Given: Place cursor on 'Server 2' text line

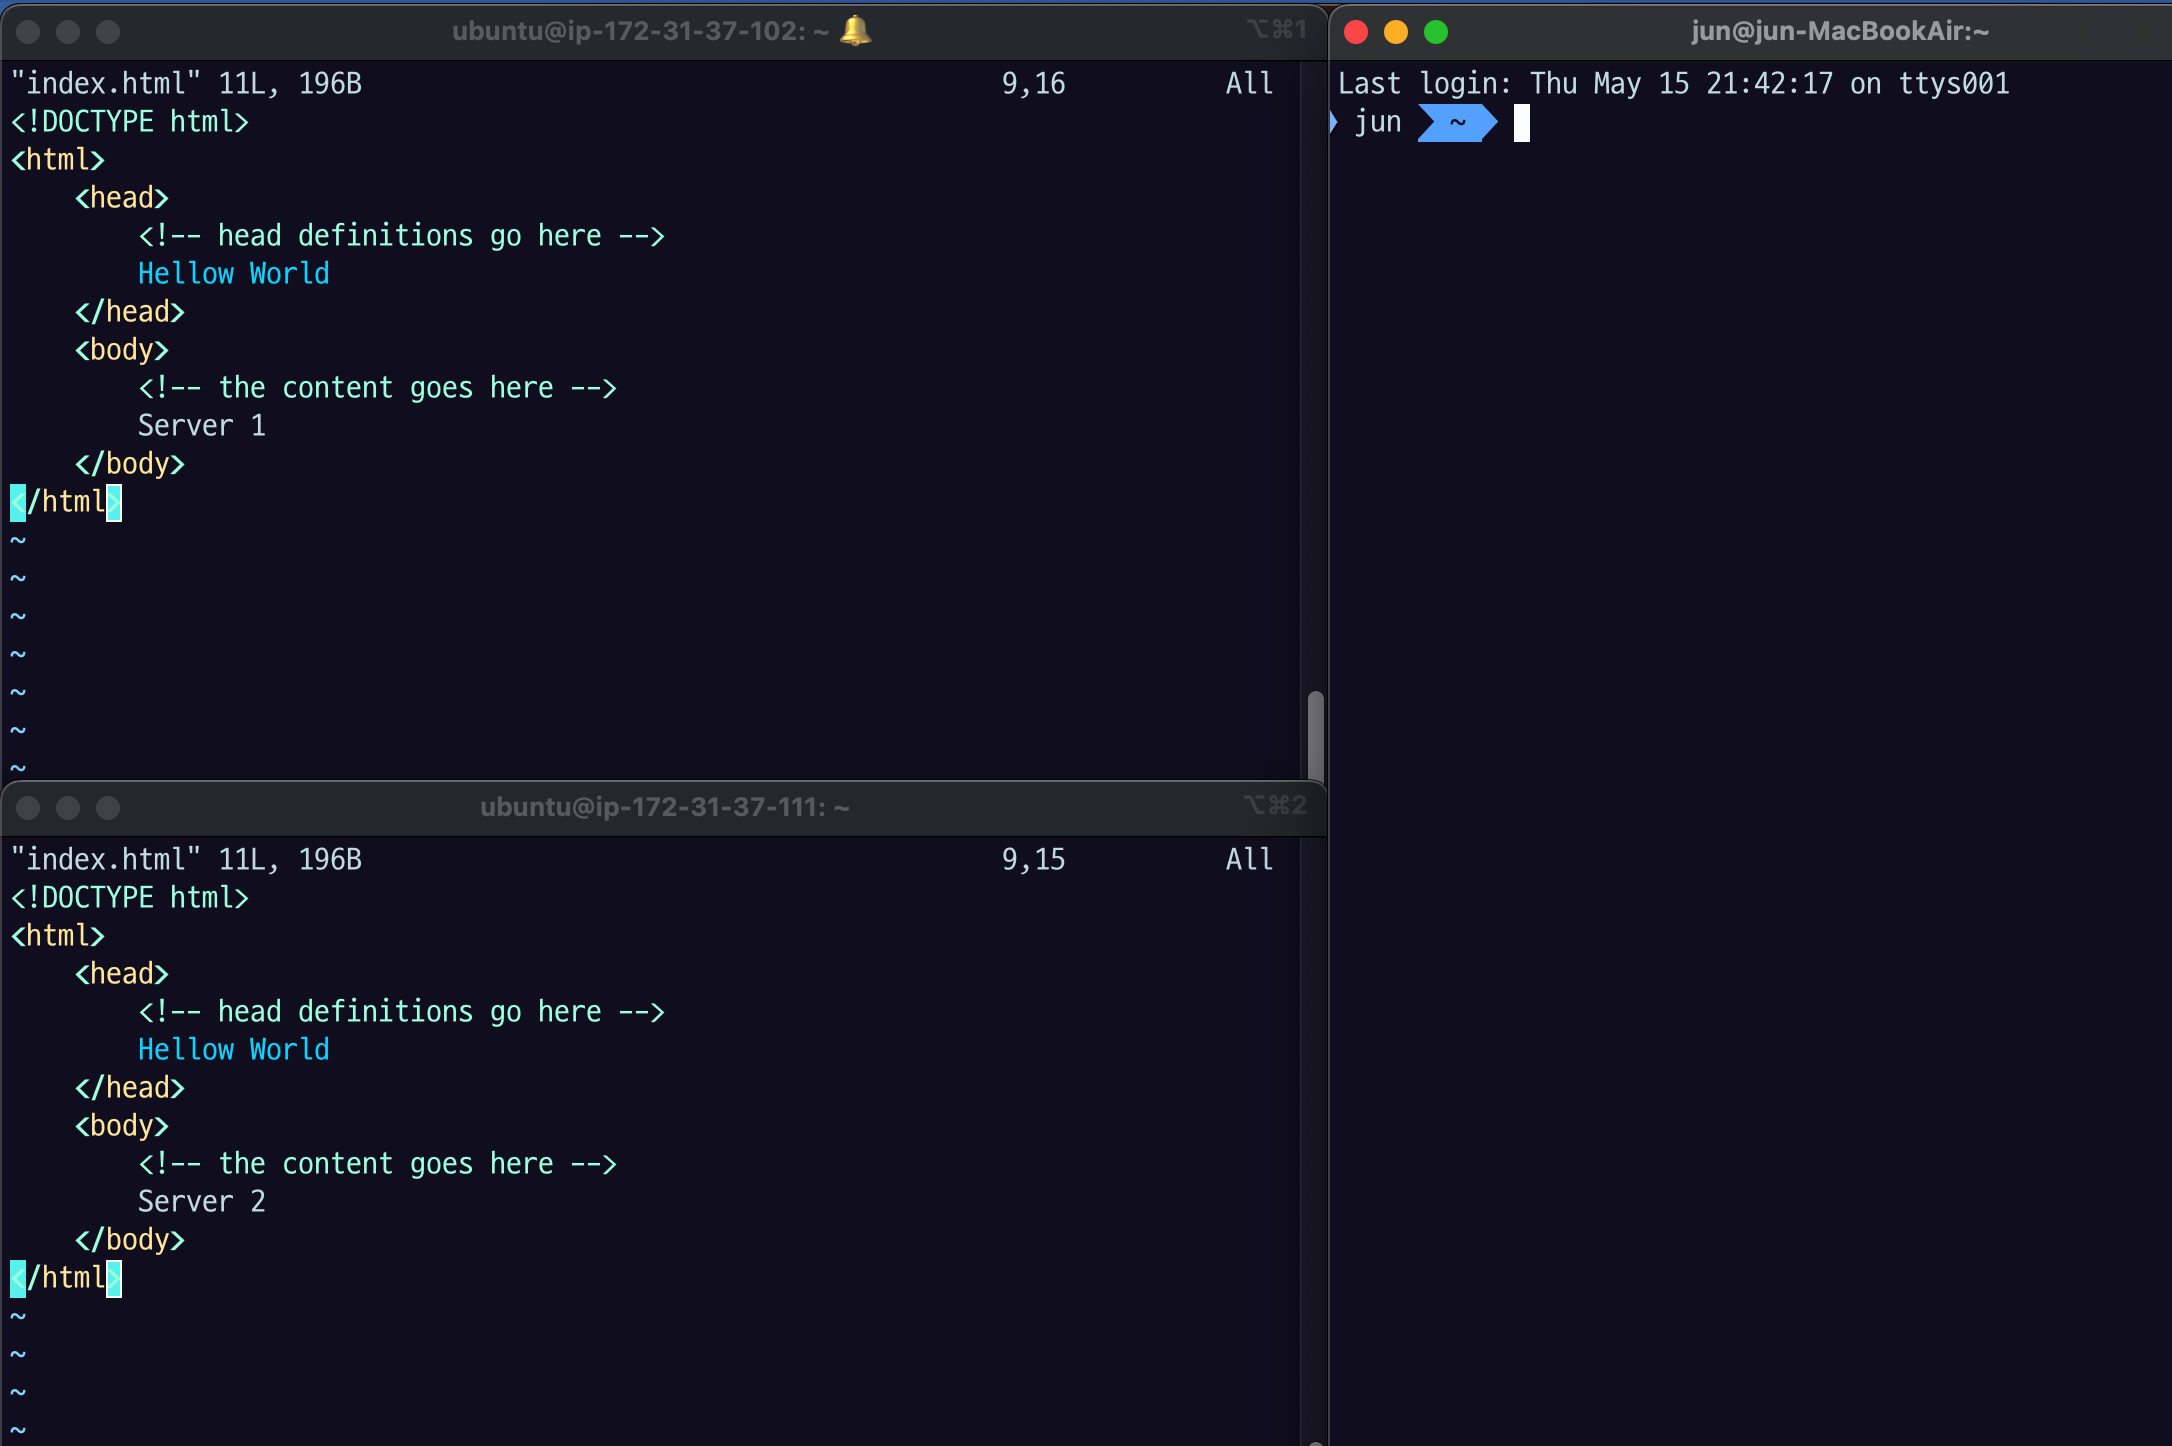Looking at the screenshot, I should (x=201, y=1202).
